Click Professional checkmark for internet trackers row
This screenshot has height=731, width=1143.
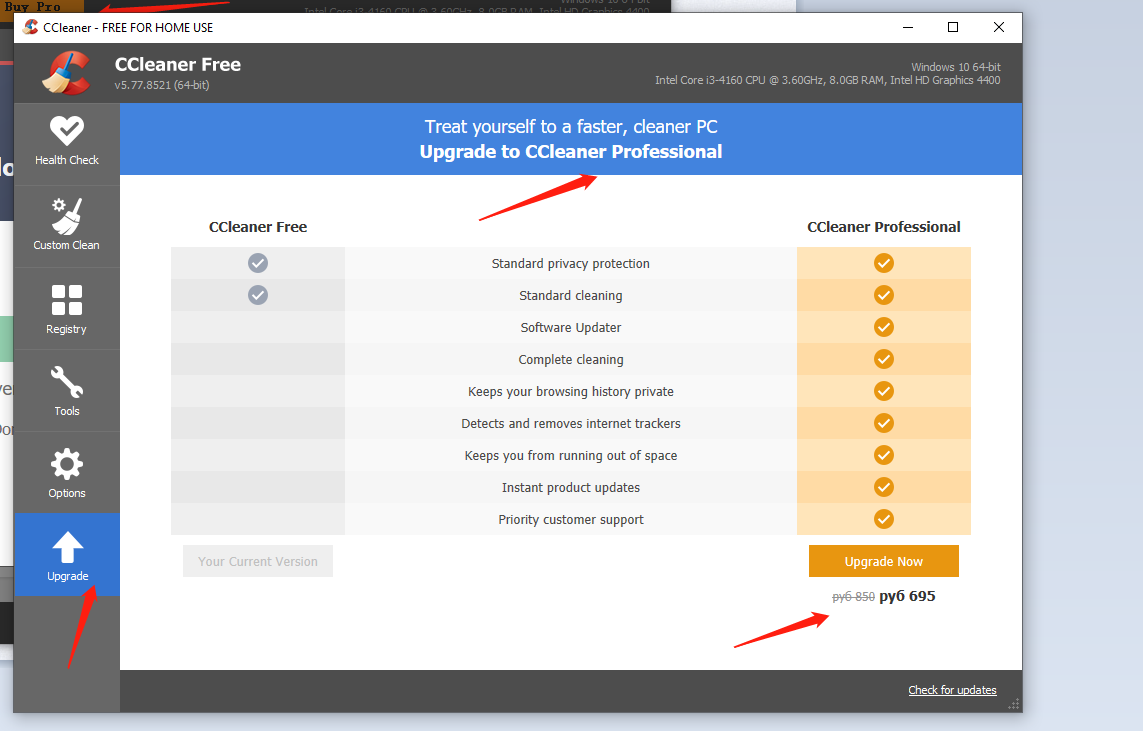[x=883, y=423]
